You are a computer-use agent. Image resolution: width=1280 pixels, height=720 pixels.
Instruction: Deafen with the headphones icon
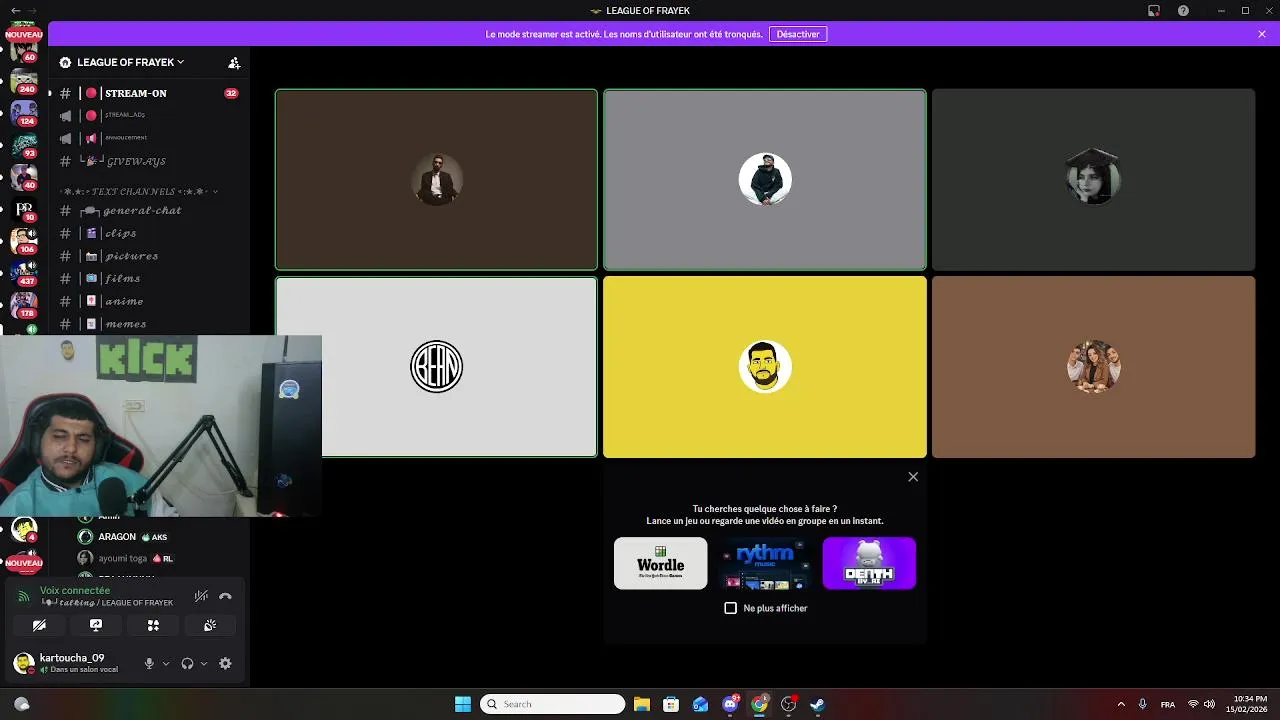pos(187,663)
